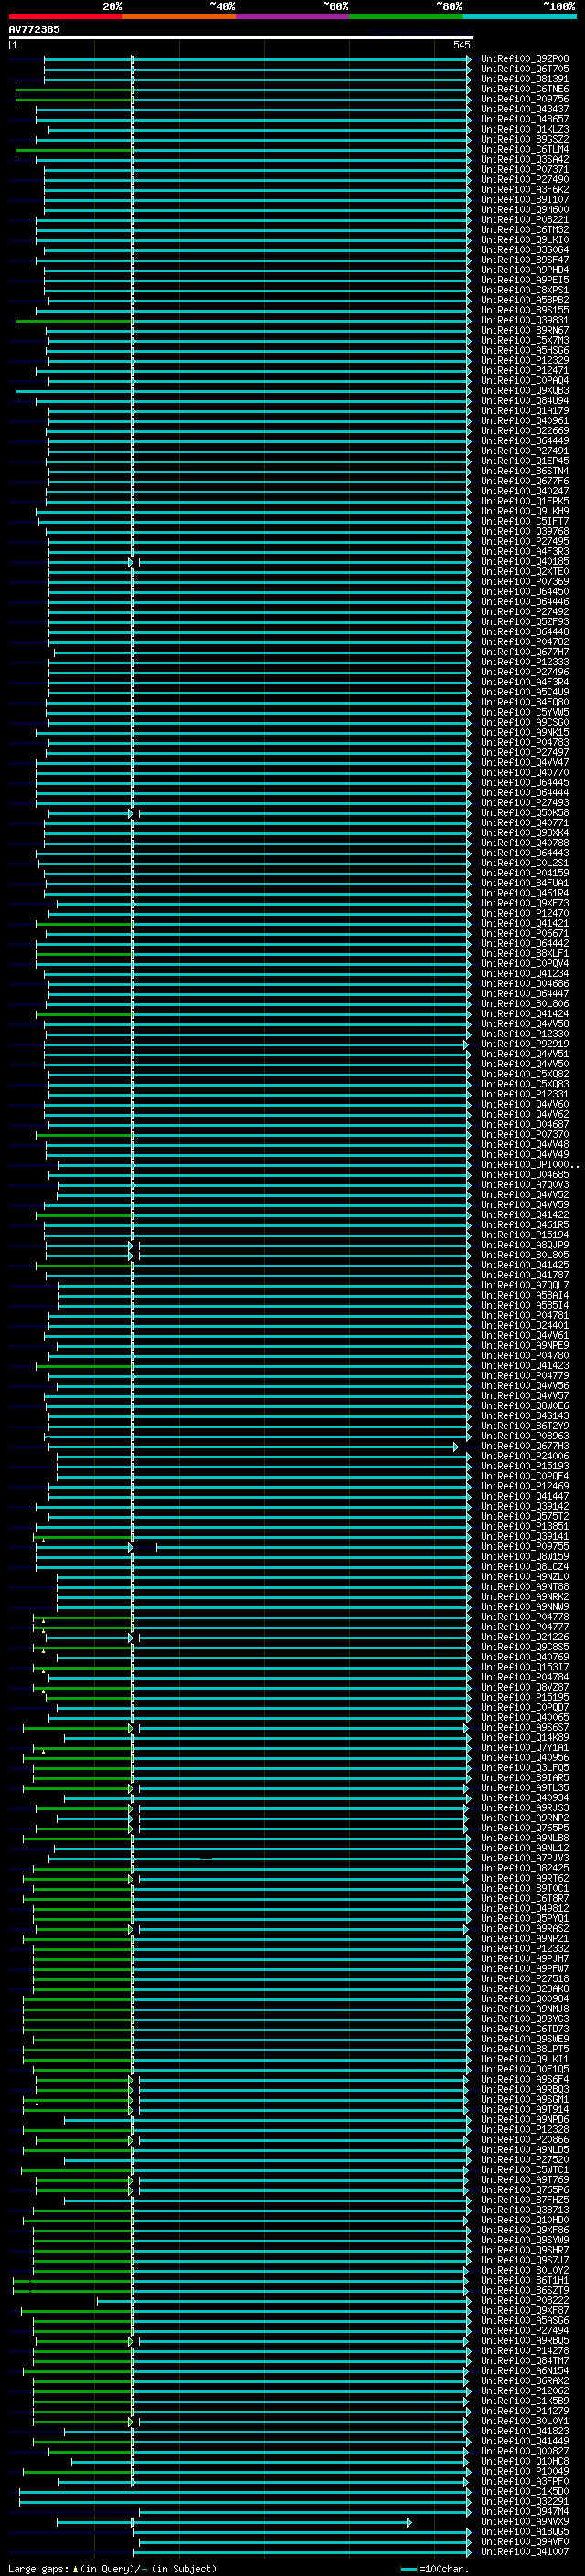Select the UniRef100_P07371 label

pos(525,169)
